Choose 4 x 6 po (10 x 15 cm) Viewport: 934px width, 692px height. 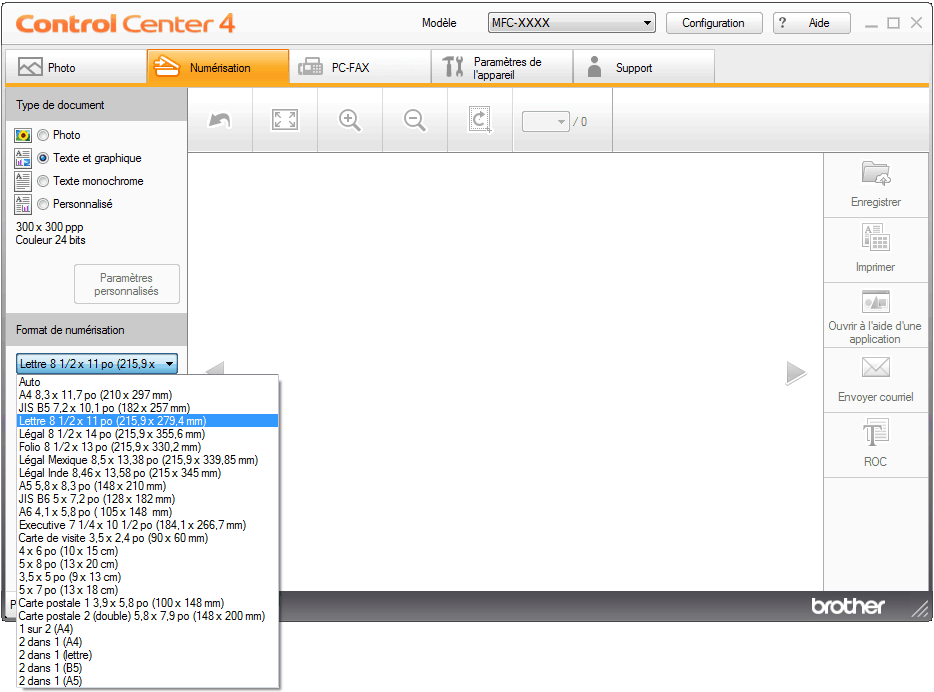tap(148, 551)
